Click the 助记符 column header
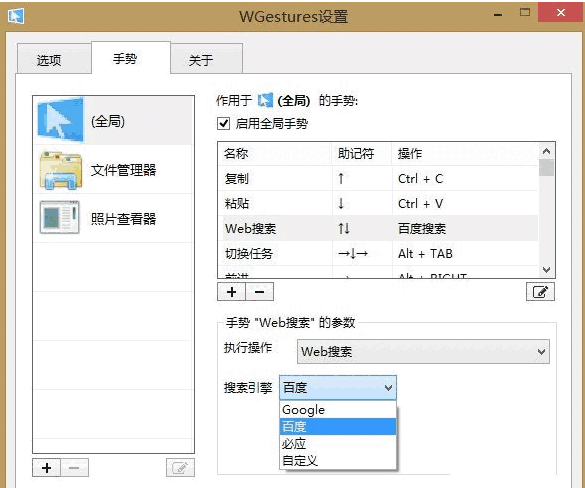The width and height of the screenshot is (585, 488). 362,154
